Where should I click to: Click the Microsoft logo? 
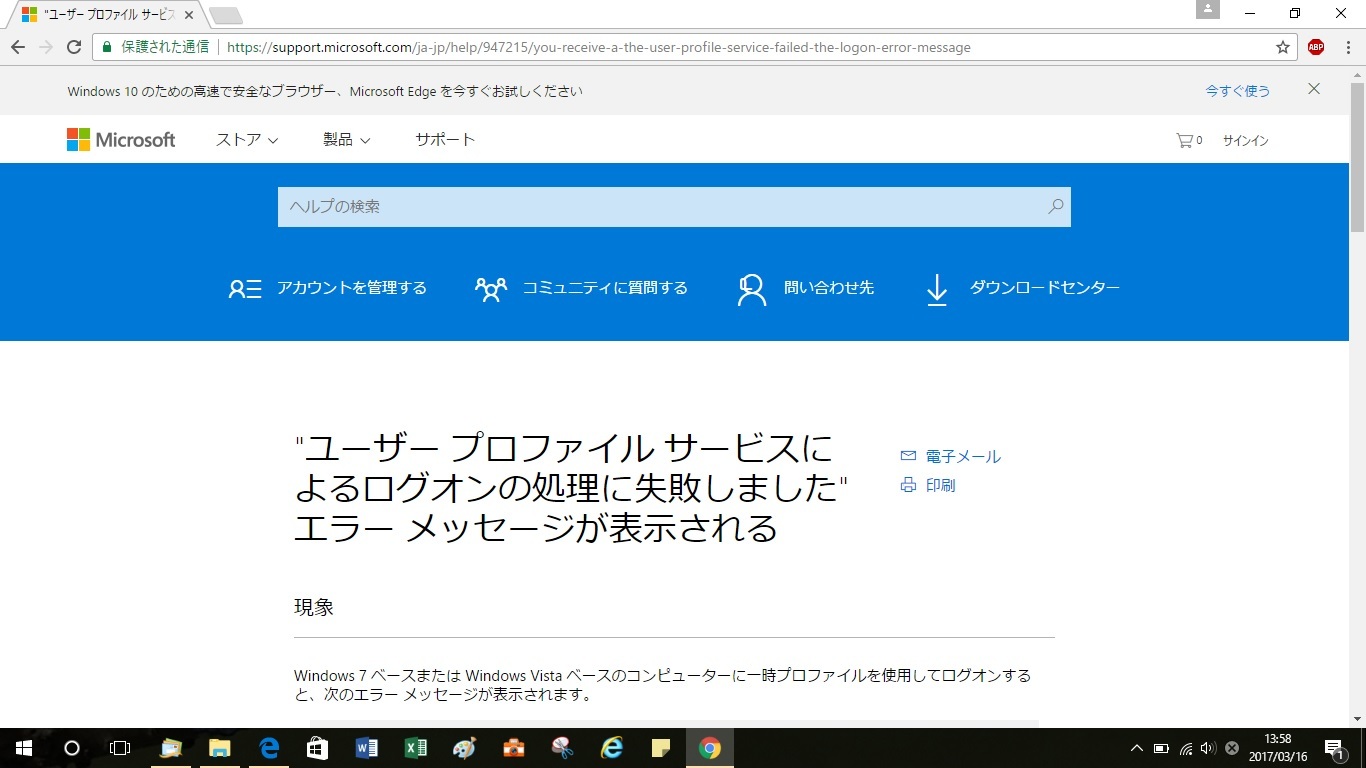121,140
